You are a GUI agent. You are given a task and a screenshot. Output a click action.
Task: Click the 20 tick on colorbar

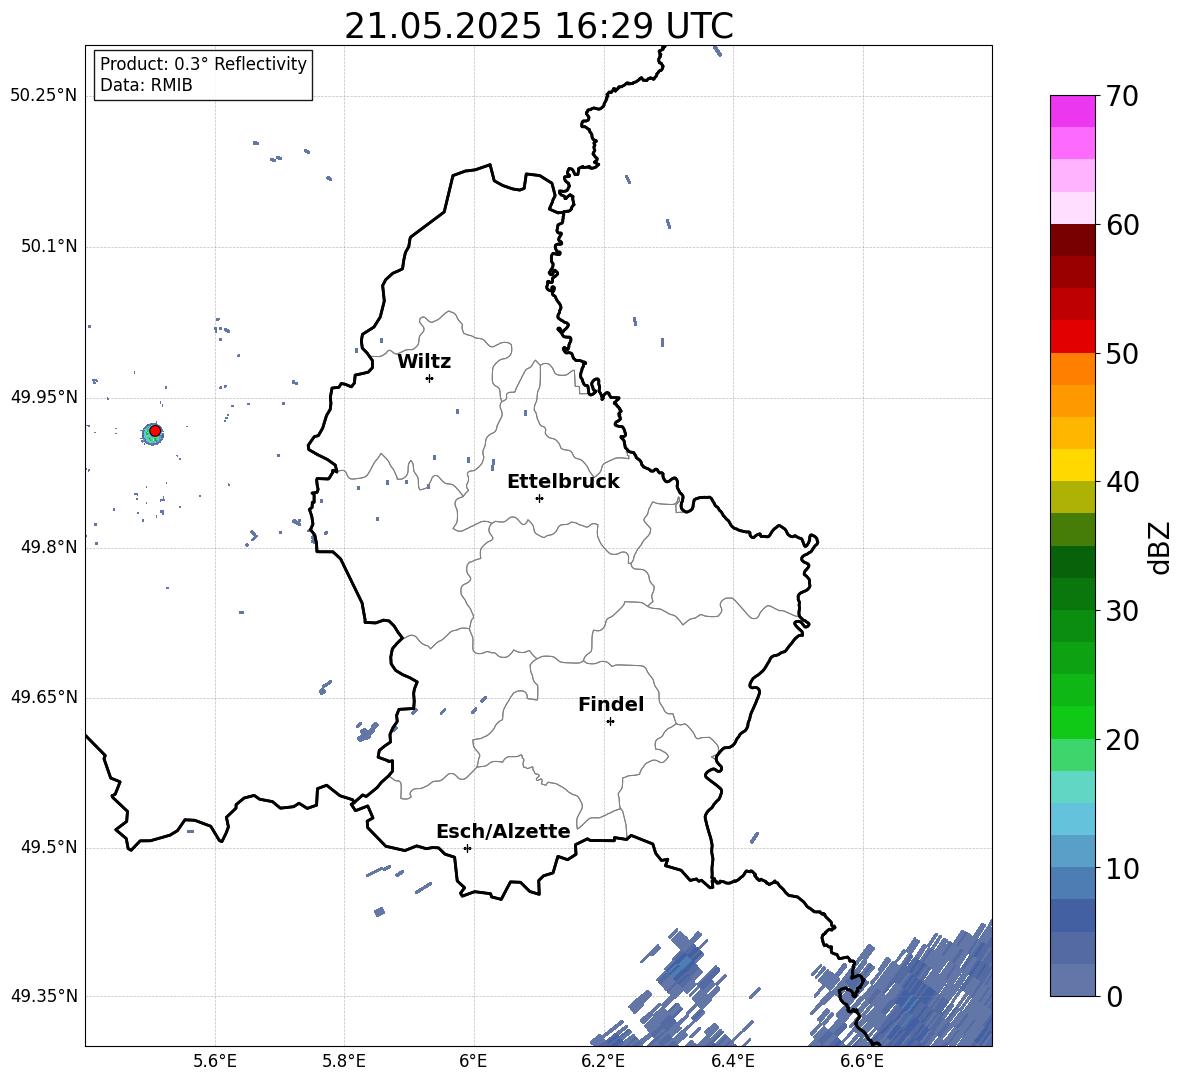point(1122,740)
